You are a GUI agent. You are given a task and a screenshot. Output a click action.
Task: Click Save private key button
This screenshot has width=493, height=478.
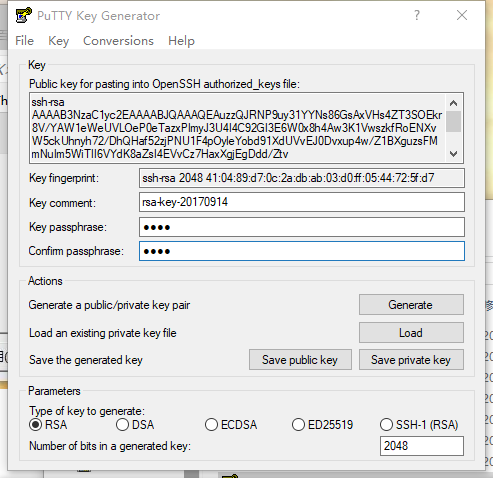click(x=411, y=360)
